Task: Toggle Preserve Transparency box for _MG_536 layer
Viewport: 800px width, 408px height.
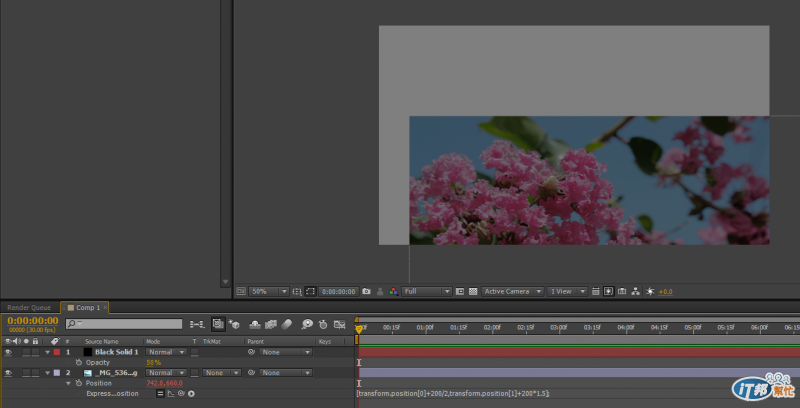Action: tap(195, 373)
